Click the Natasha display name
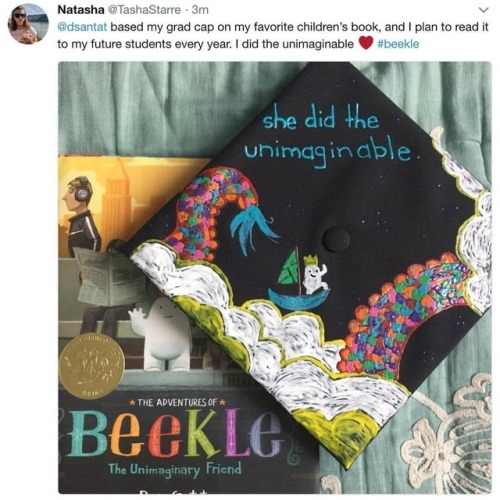The width and height of the screenshot is (500, 500). click(81, 10)
